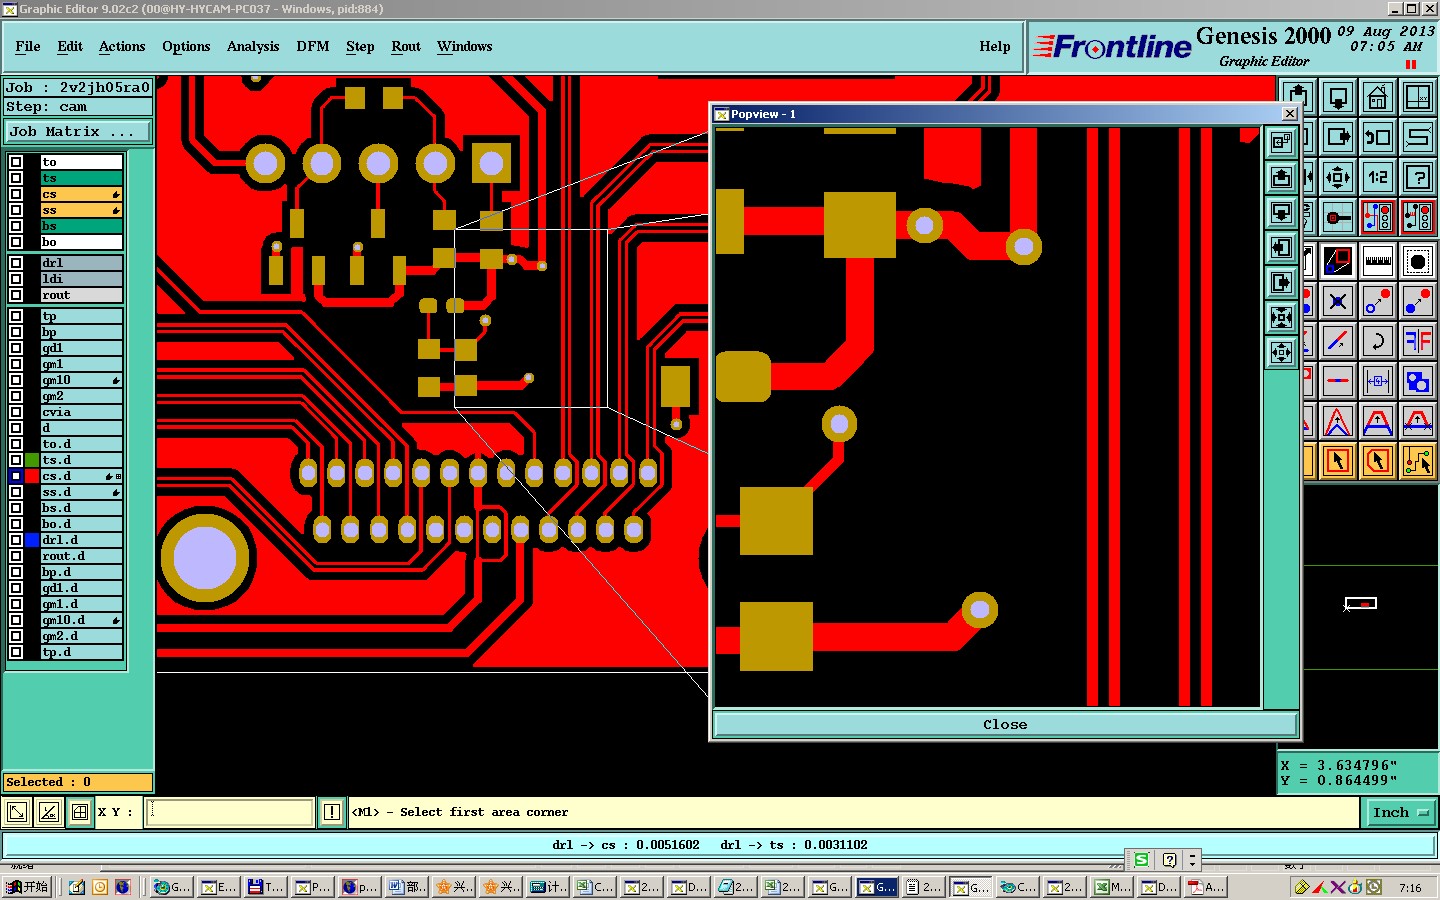Open the Edit menu
The width and height of the screenshot is (1440, 900).
(x=70, y=47)
